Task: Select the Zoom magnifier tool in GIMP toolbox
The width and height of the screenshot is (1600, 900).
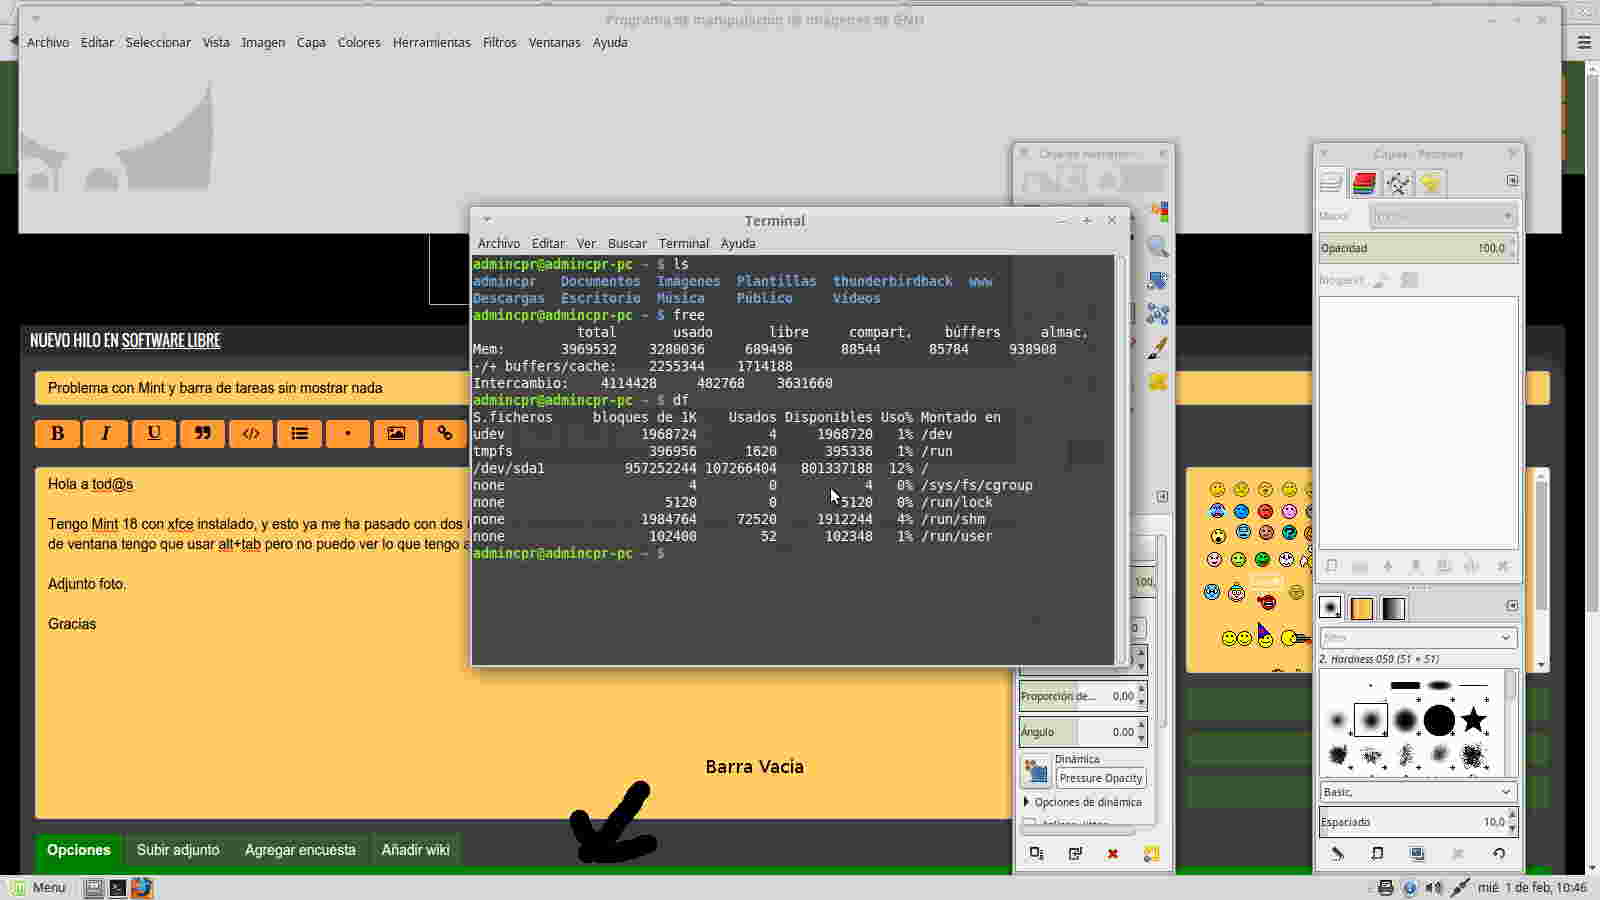Action: click(x=1158, y=246)
